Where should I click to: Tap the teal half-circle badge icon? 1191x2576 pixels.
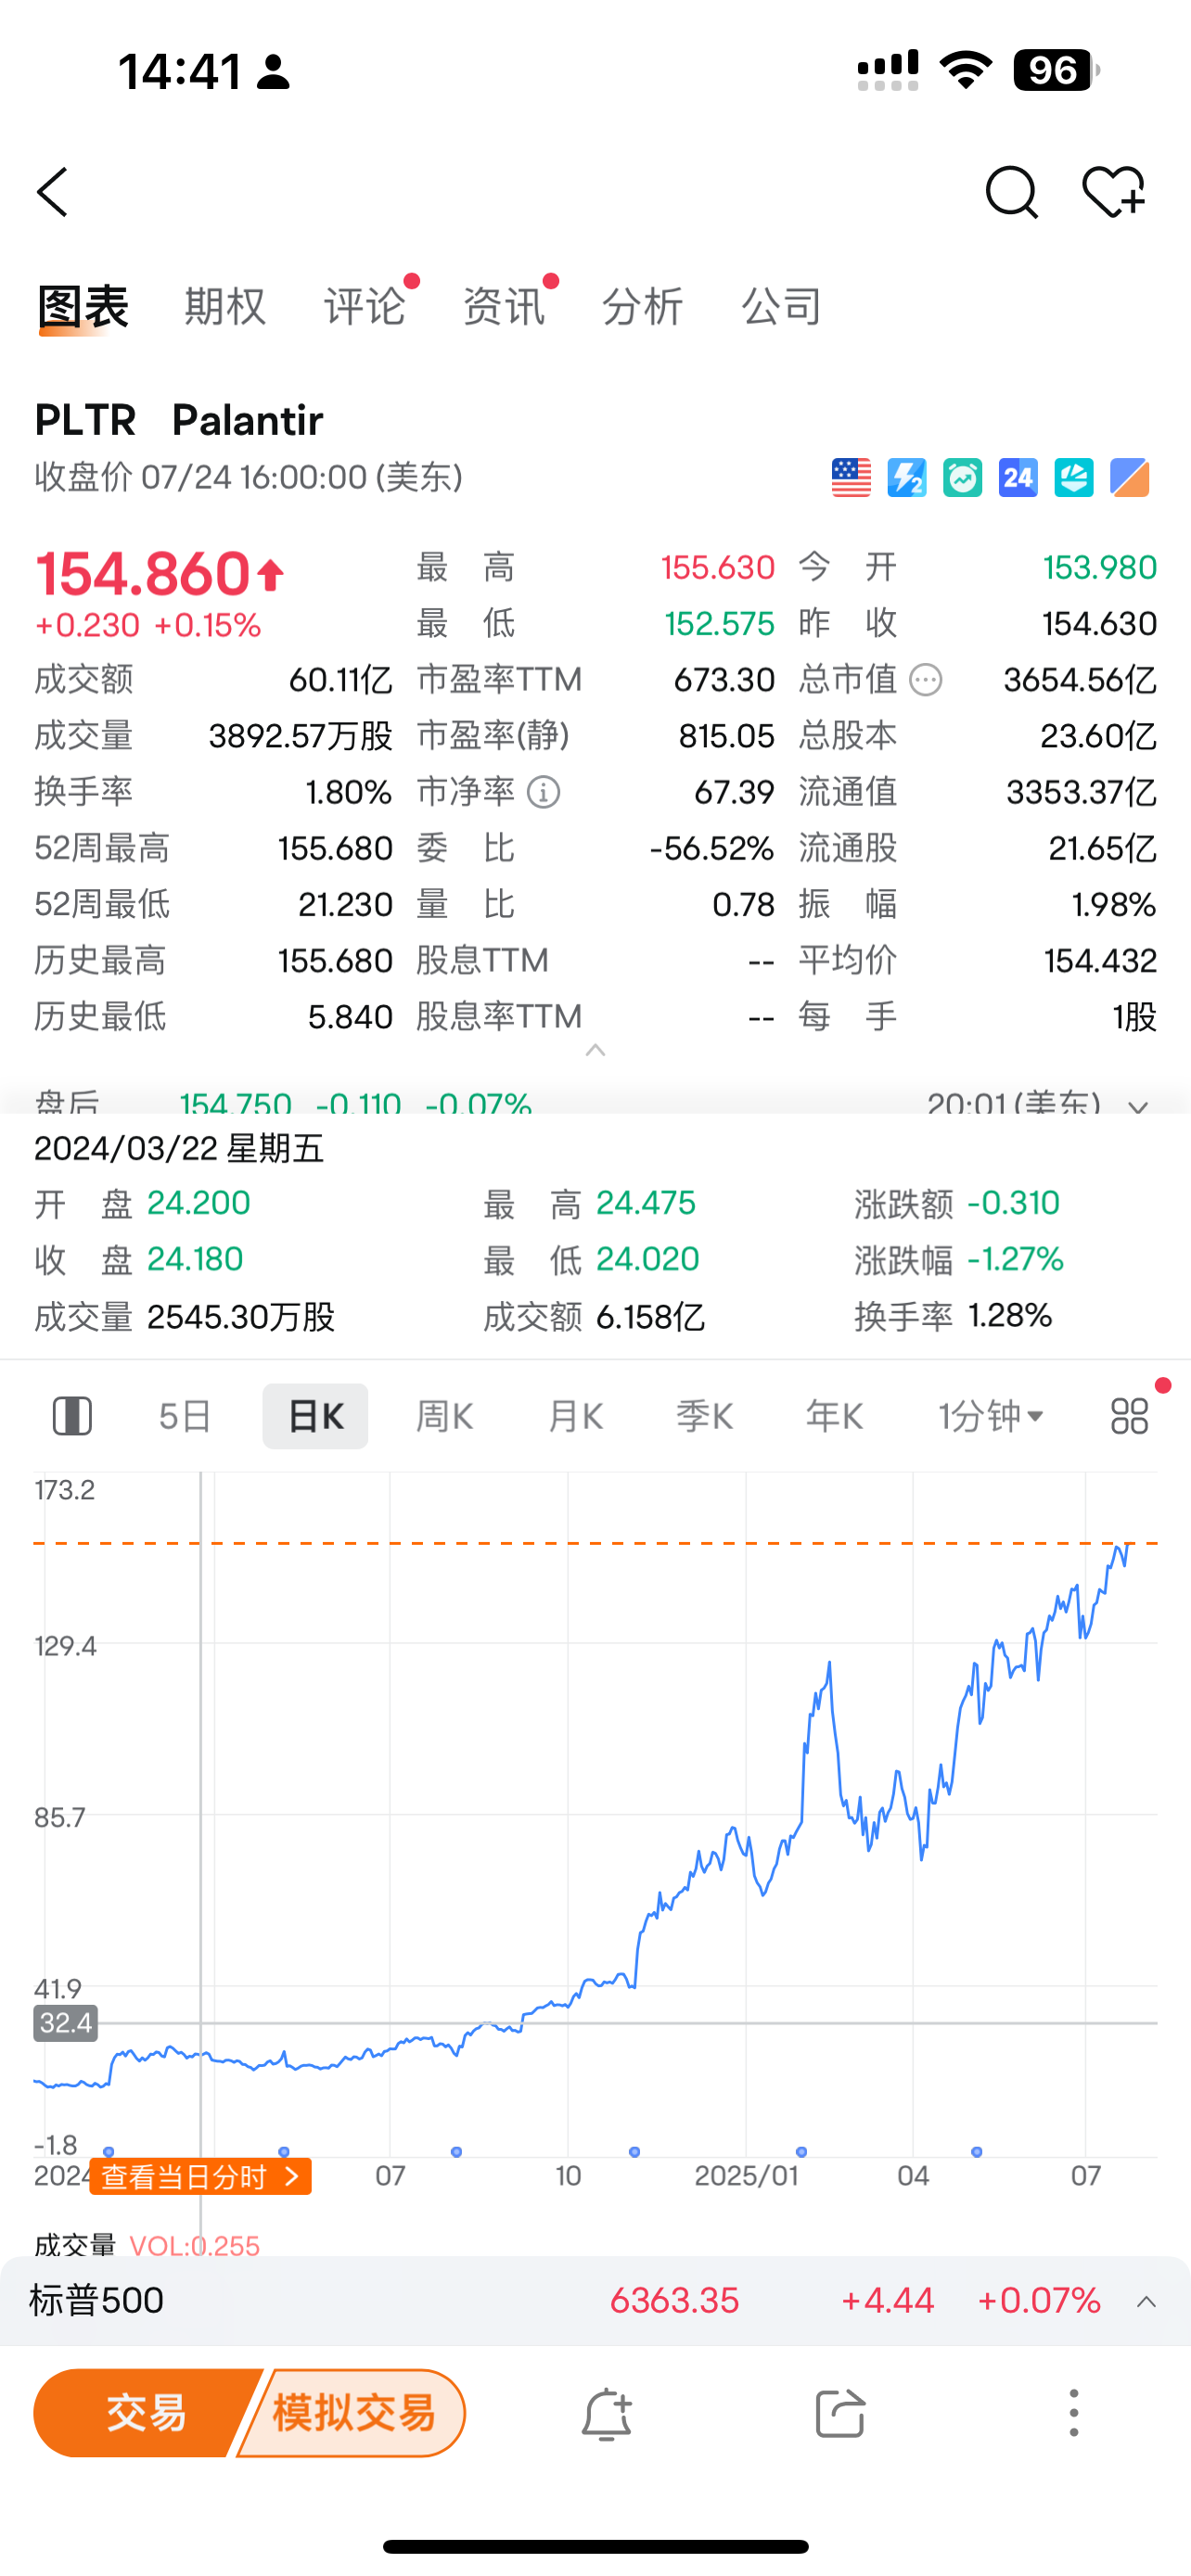point(1074,478)
